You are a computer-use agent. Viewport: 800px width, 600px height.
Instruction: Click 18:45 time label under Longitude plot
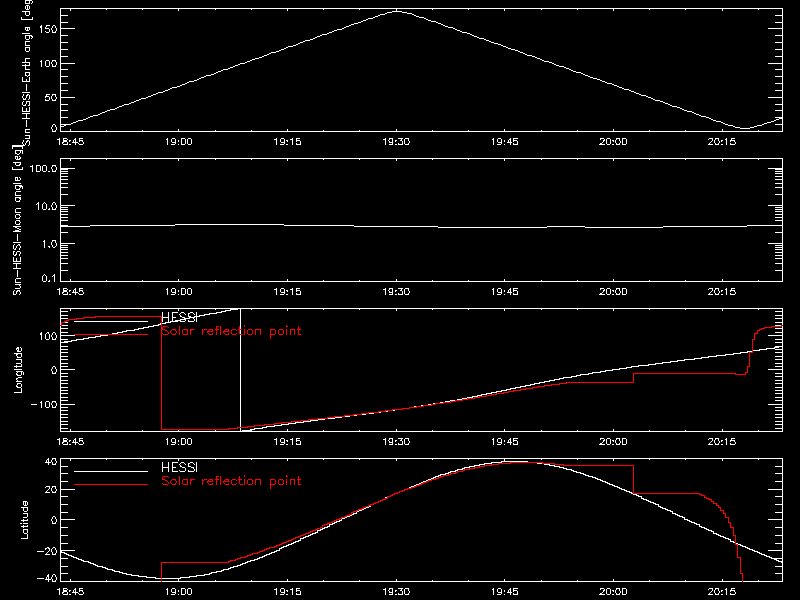pos(70,442)
